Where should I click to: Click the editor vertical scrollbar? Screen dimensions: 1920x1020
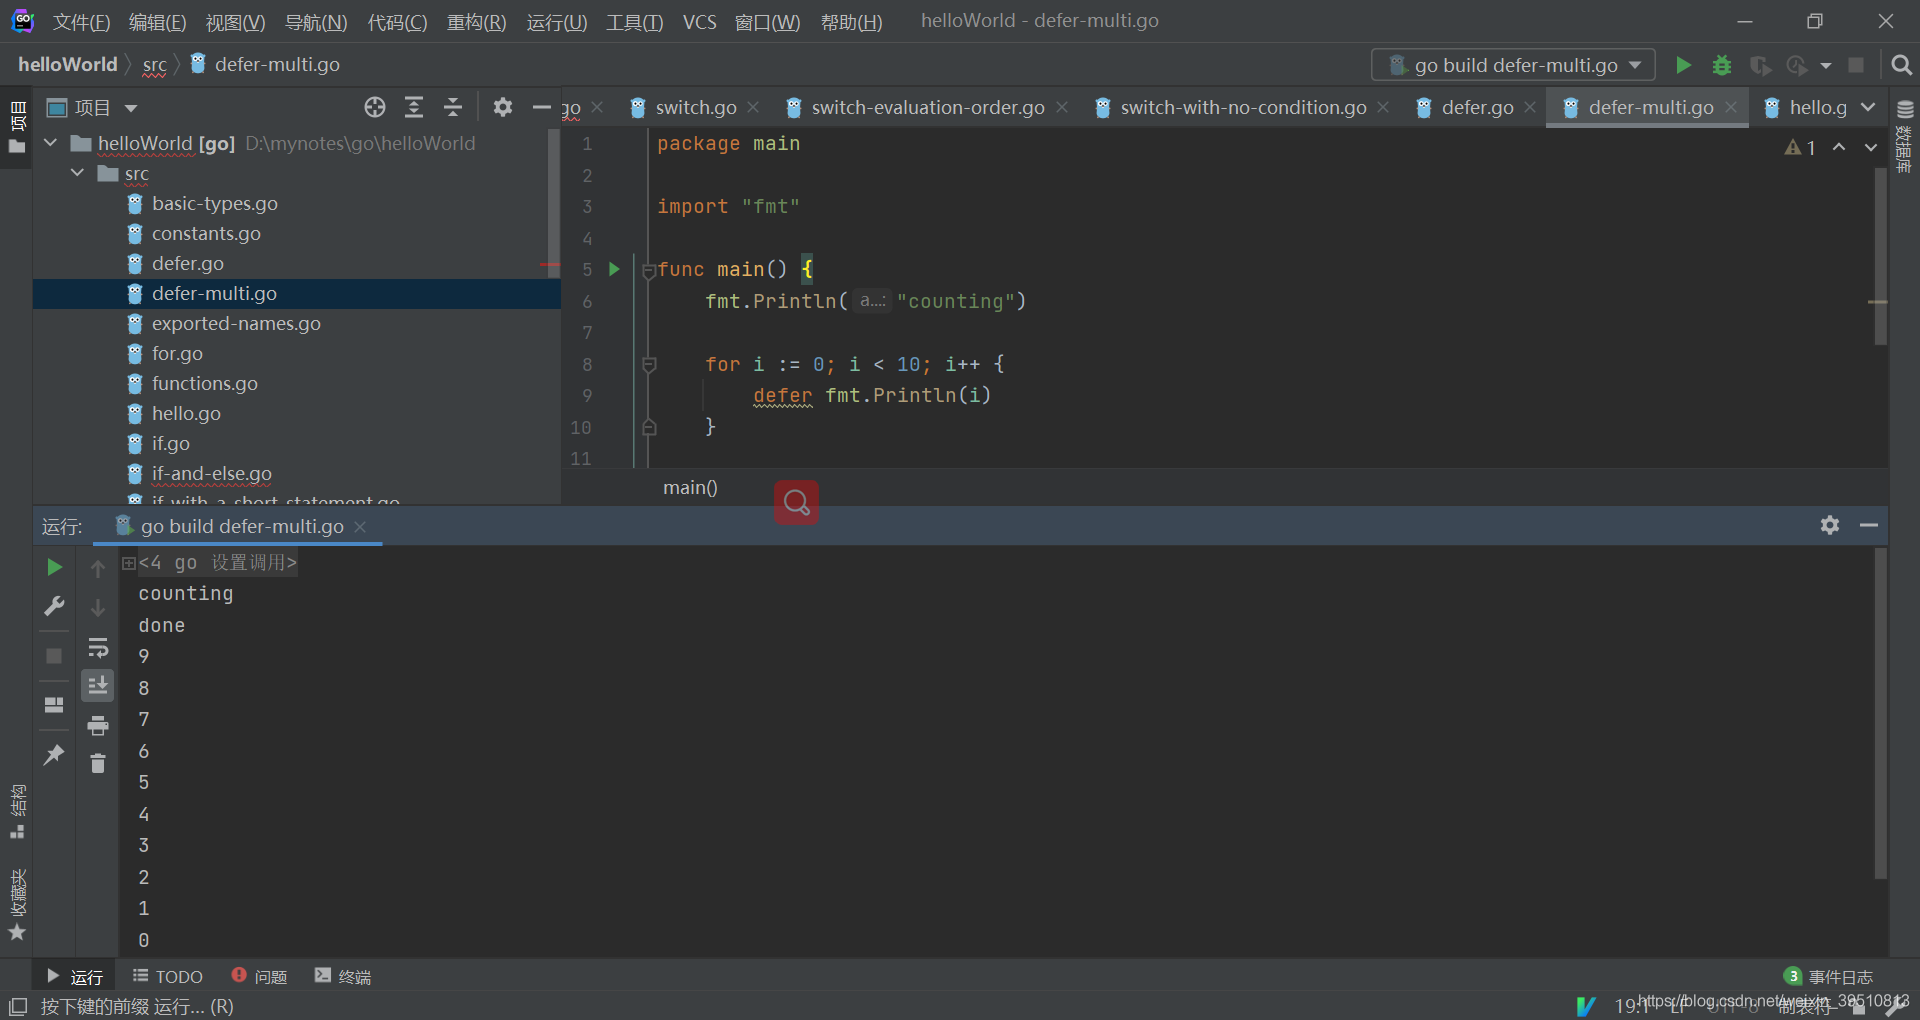1880,257
